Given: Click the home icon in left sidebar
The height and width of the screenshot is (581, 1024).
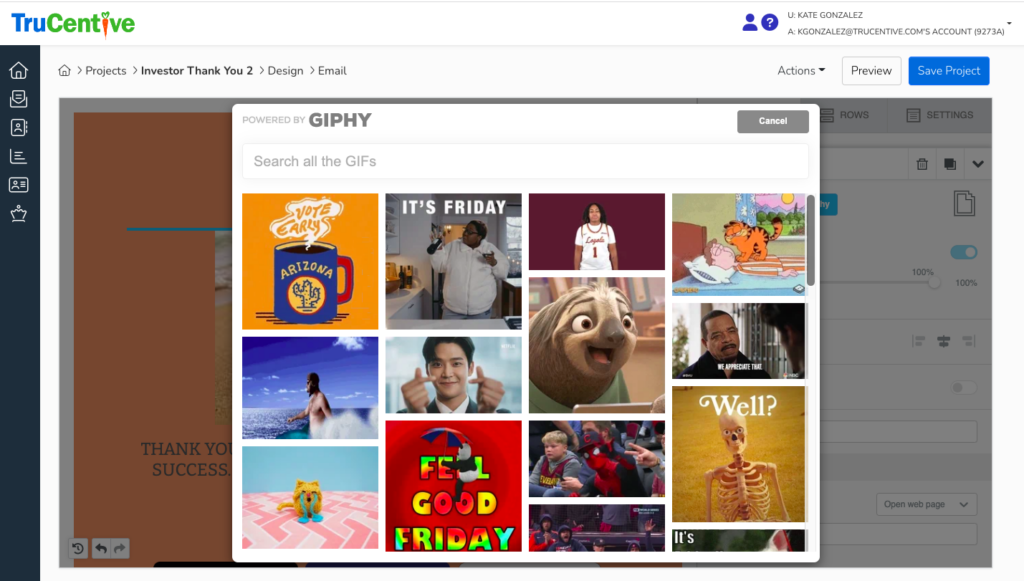Looking at the screenshot, I should (x=18, y=70).
